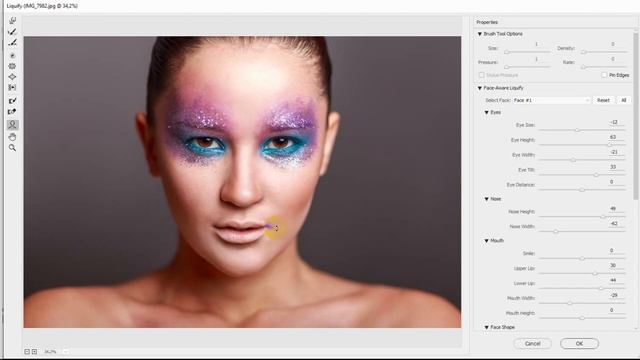Screen dimensions: 640x360
Task: Open the Select Face dropdown
Action: point(551,100)
